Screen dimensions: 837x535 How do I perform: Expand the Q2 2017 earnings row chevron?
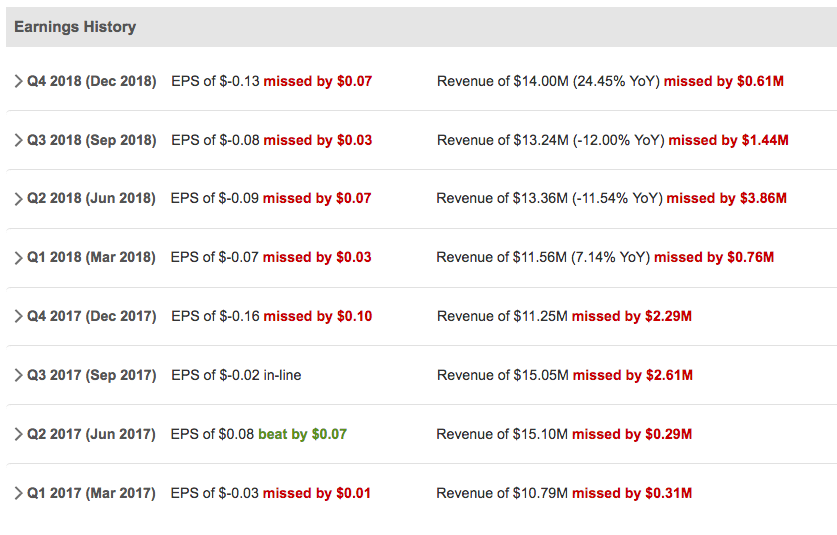click(18, 434)
